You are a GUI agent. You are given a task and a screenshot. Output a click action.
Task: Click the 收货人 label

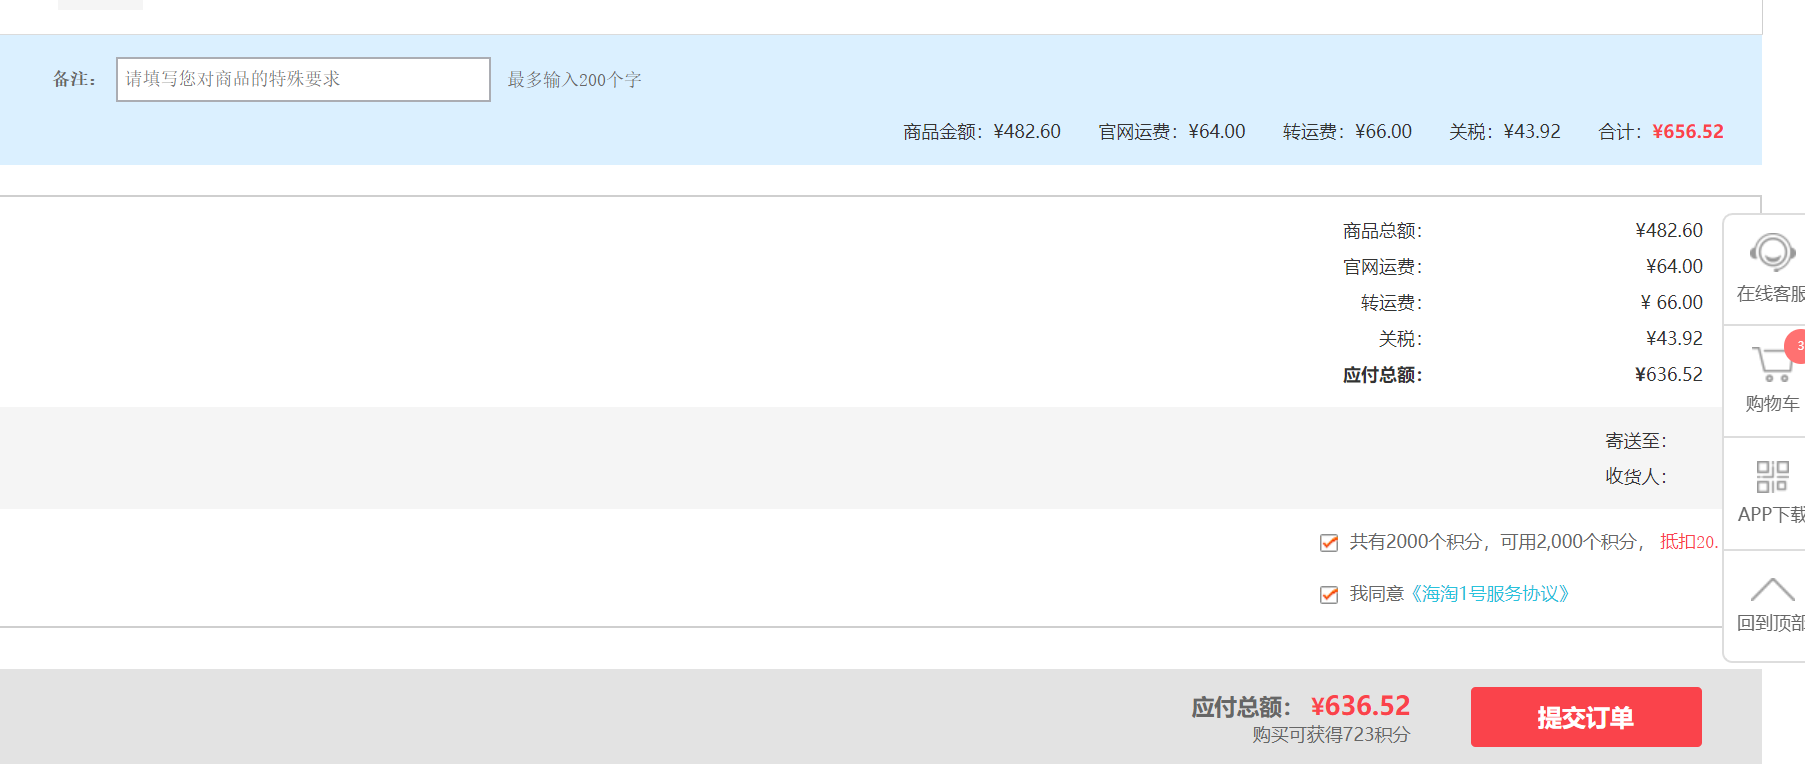click(1636, 477)
